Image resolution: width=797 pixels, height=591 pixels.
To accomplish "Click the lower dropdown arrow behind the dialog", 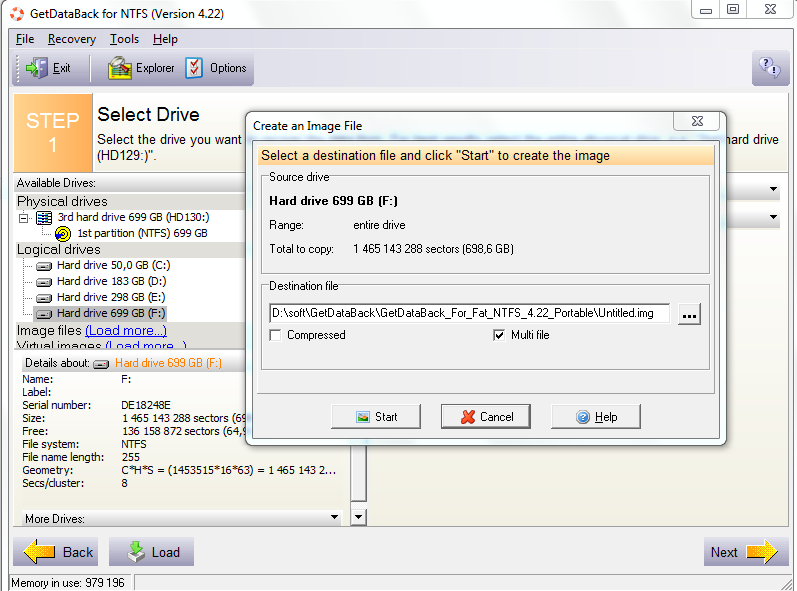I will coord(773,217).
